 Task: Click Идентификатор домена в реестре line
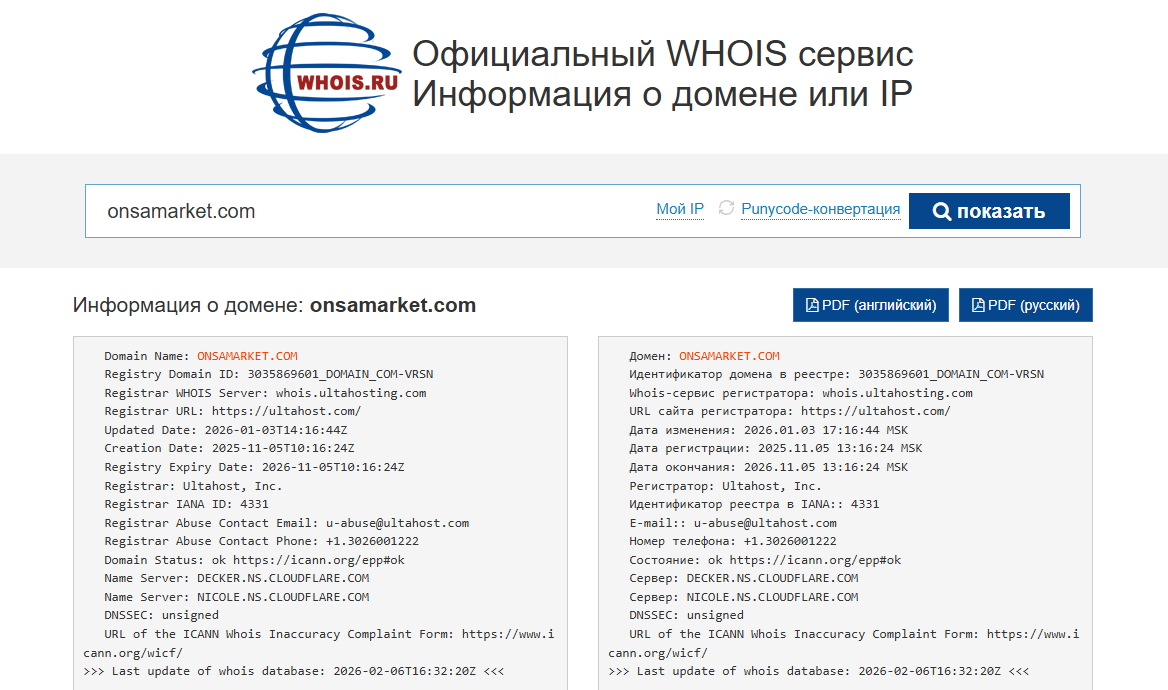(837, 374)
